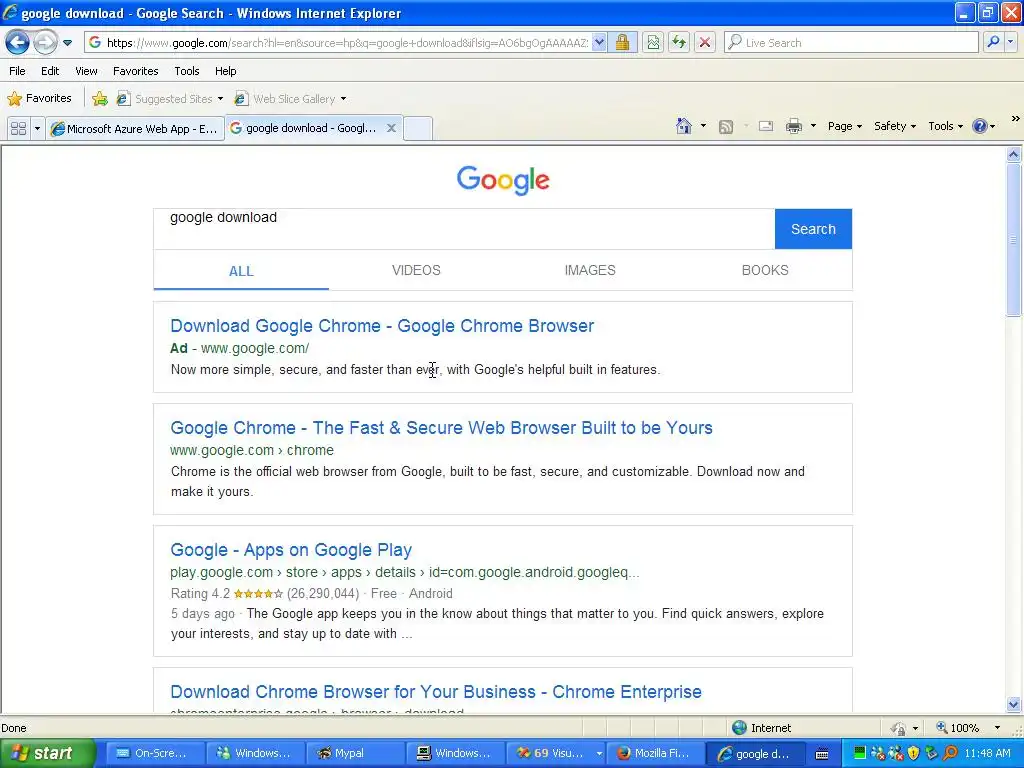Switch to Microsoft Azure Web App tab
Screen dimensions: 1024x768
(135, 129)
